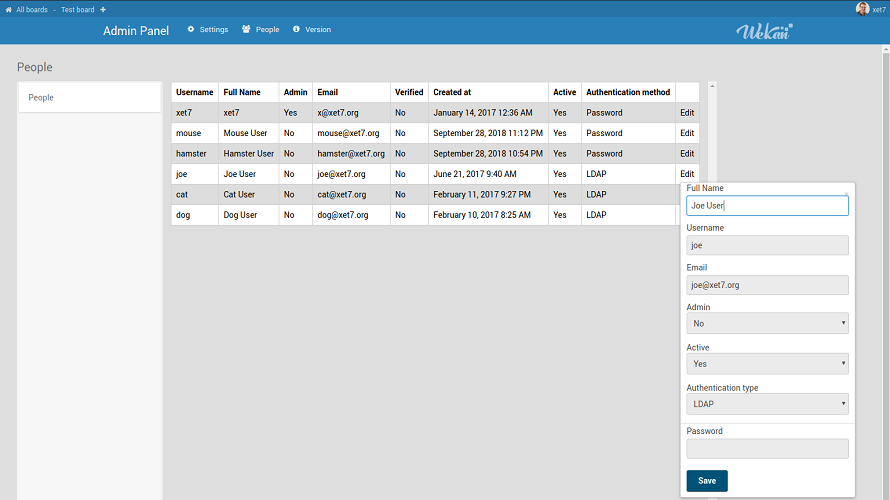Screen dimensions: 890x500
Task: Click Edit for the hamster user
Action: tap(687, 154)
